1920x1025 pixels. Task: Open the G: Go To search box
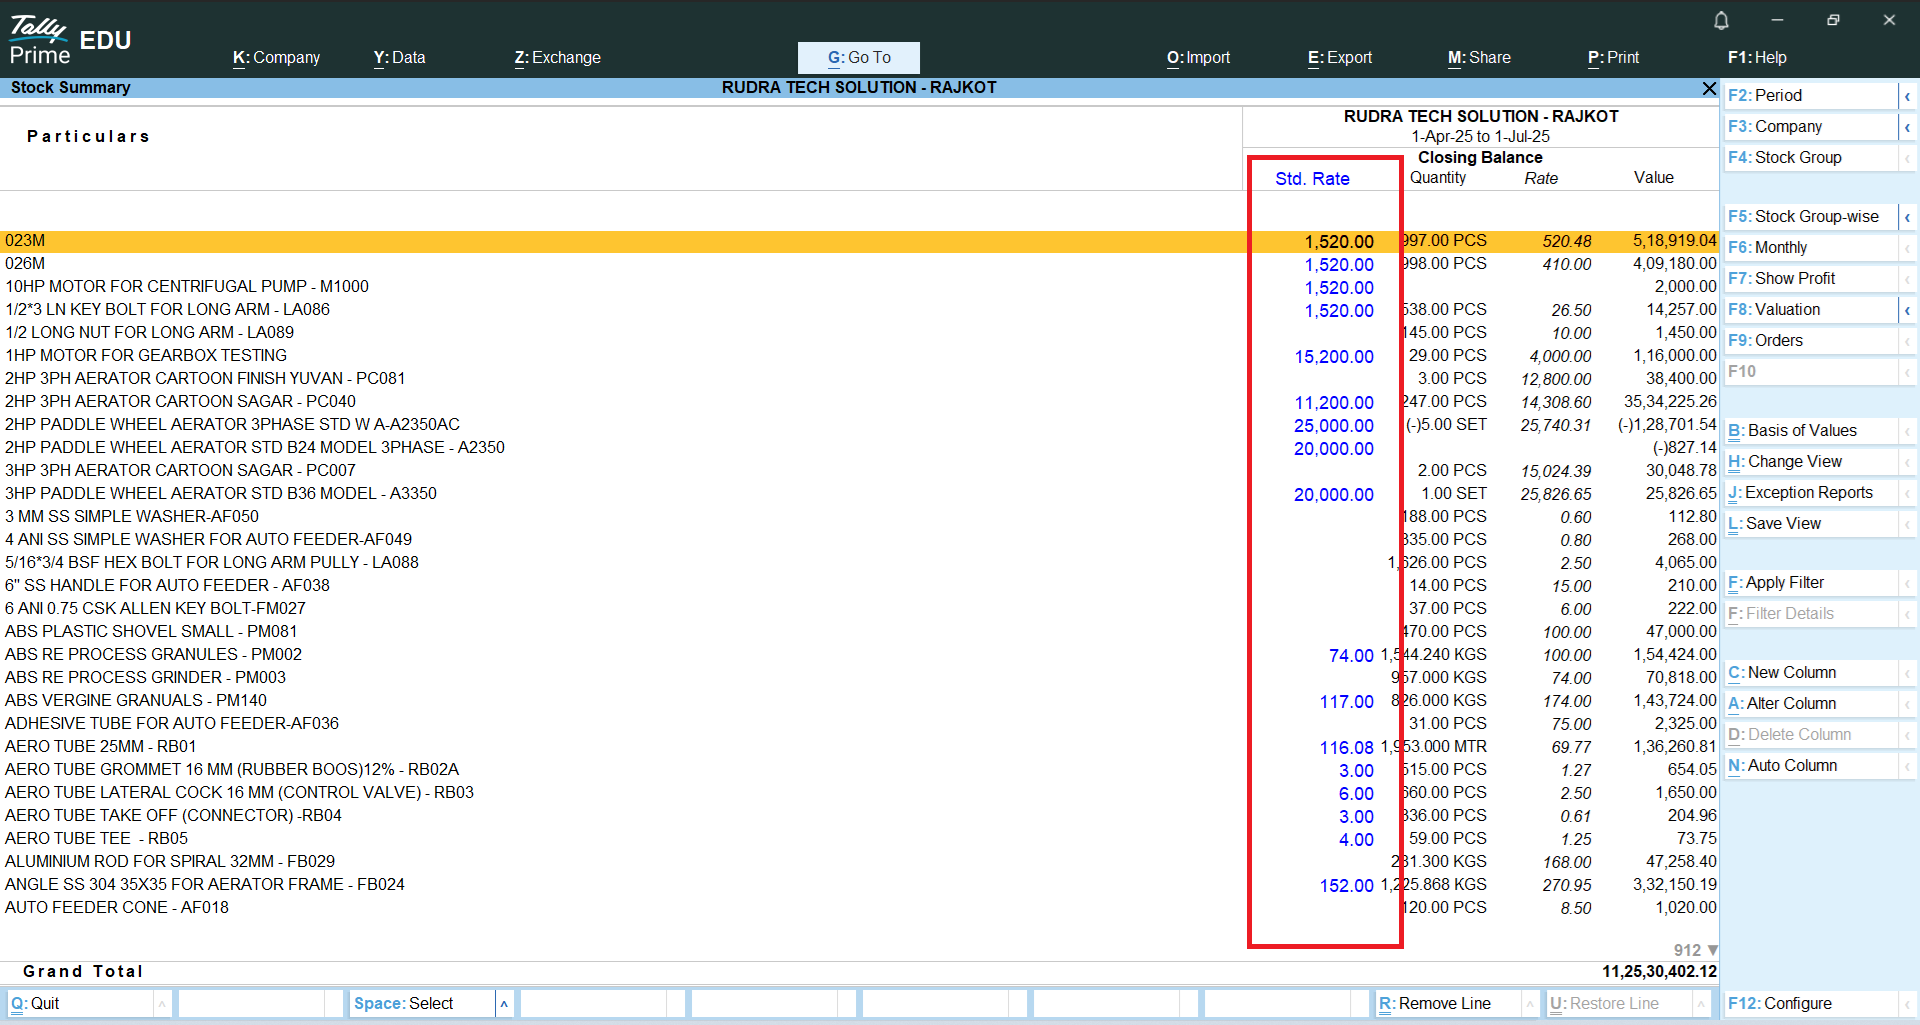858,58
